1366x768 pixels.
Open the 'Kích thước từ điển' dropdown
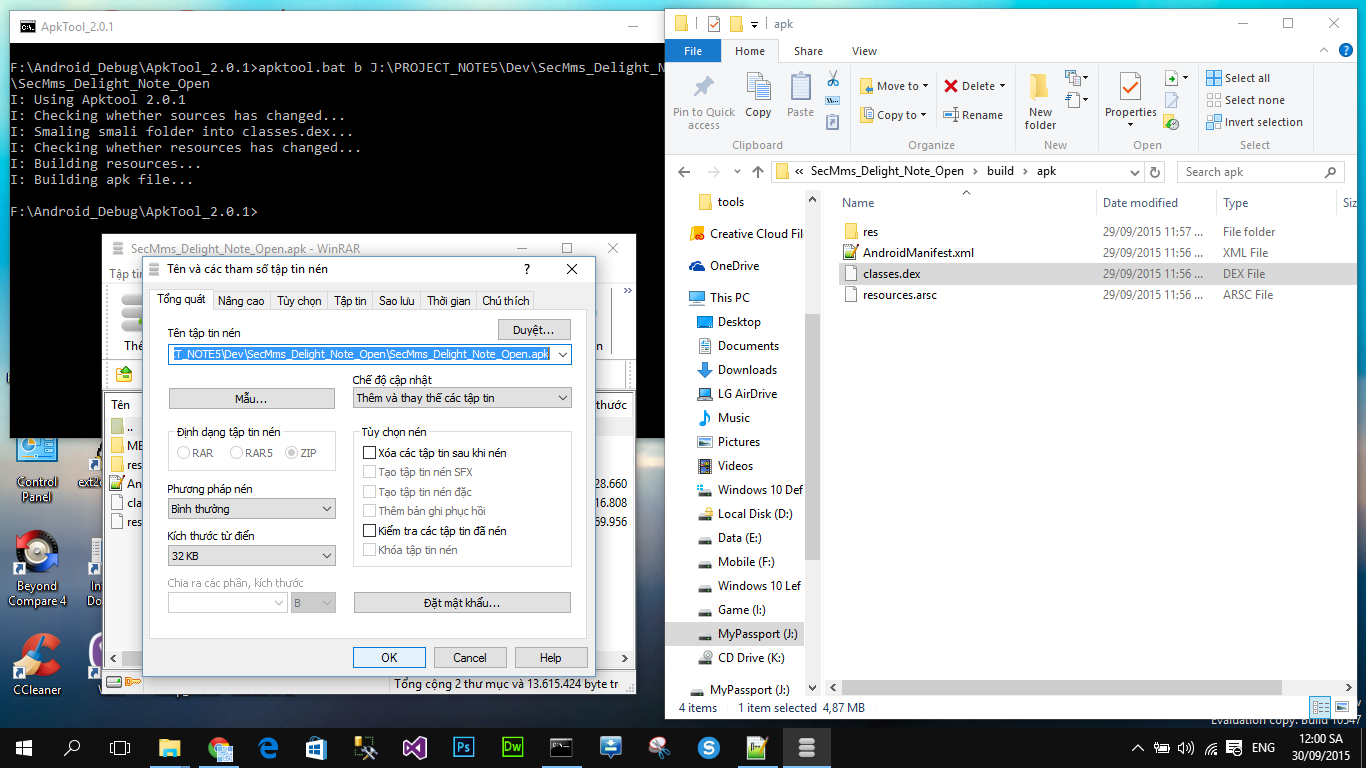[x=251, y=556]
